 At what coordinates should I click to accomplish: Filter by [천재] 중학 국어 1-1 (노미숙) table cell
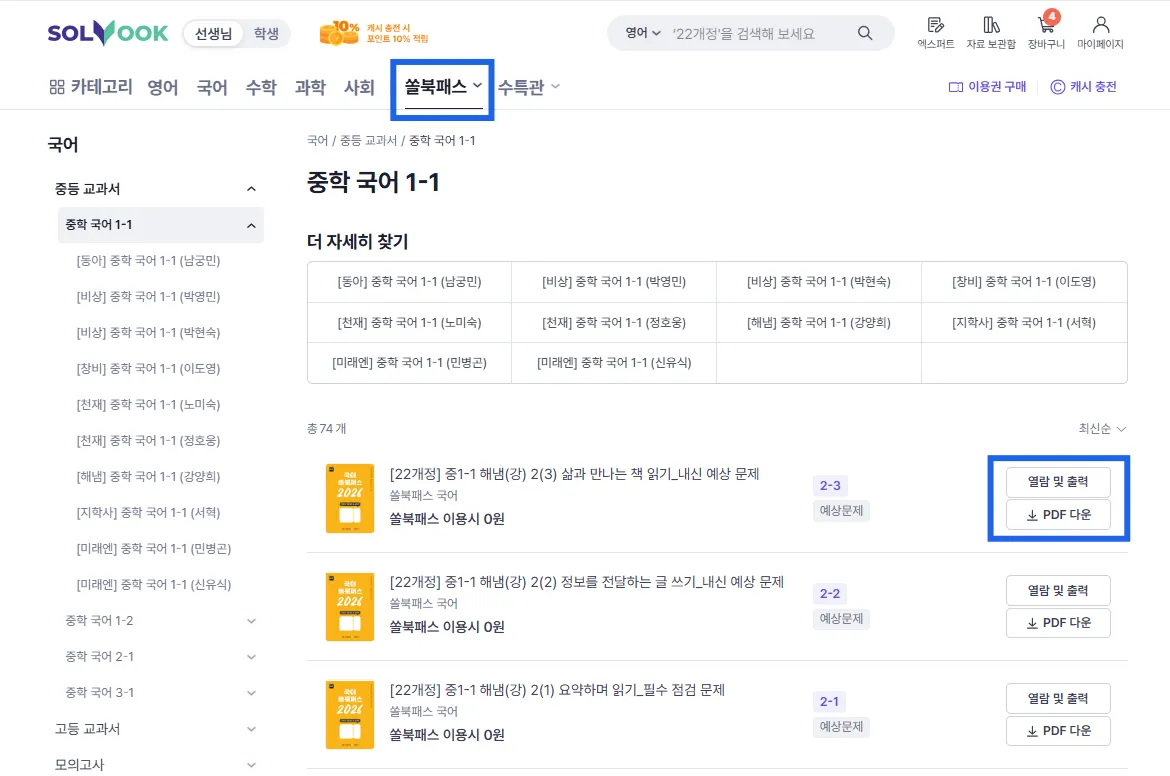click(410, 322)
